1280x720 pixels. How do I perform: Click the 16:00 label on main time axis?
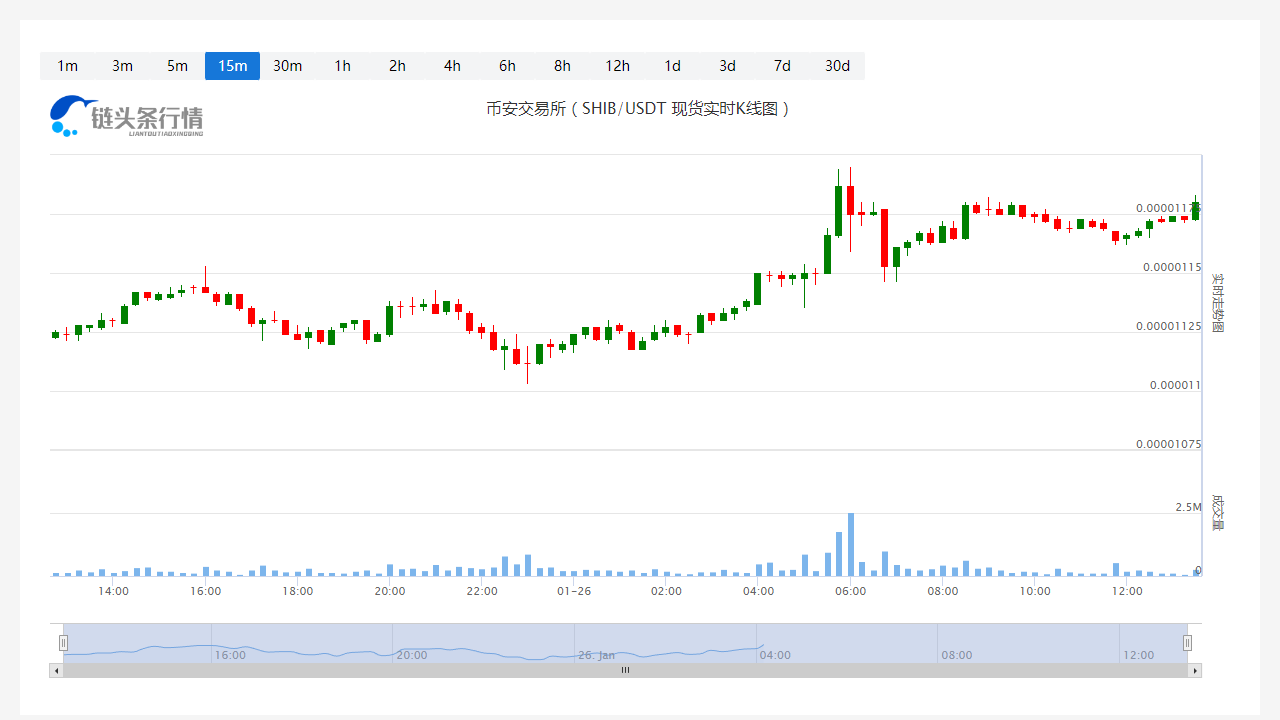(x=205, y=591)
